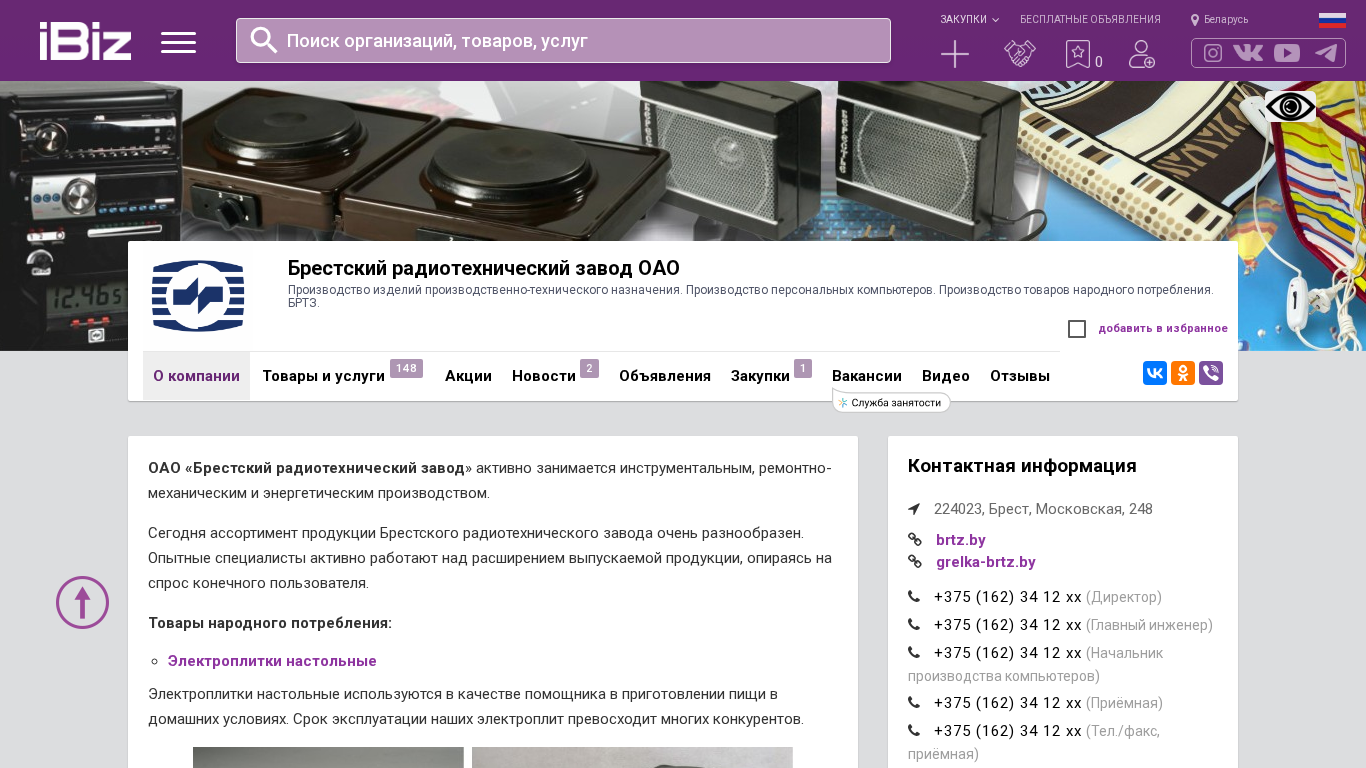Reveal the 'Начальник производства компьютеров' phone number
The height and width of the screenshot is (768, 1366).
point(1008,653)
